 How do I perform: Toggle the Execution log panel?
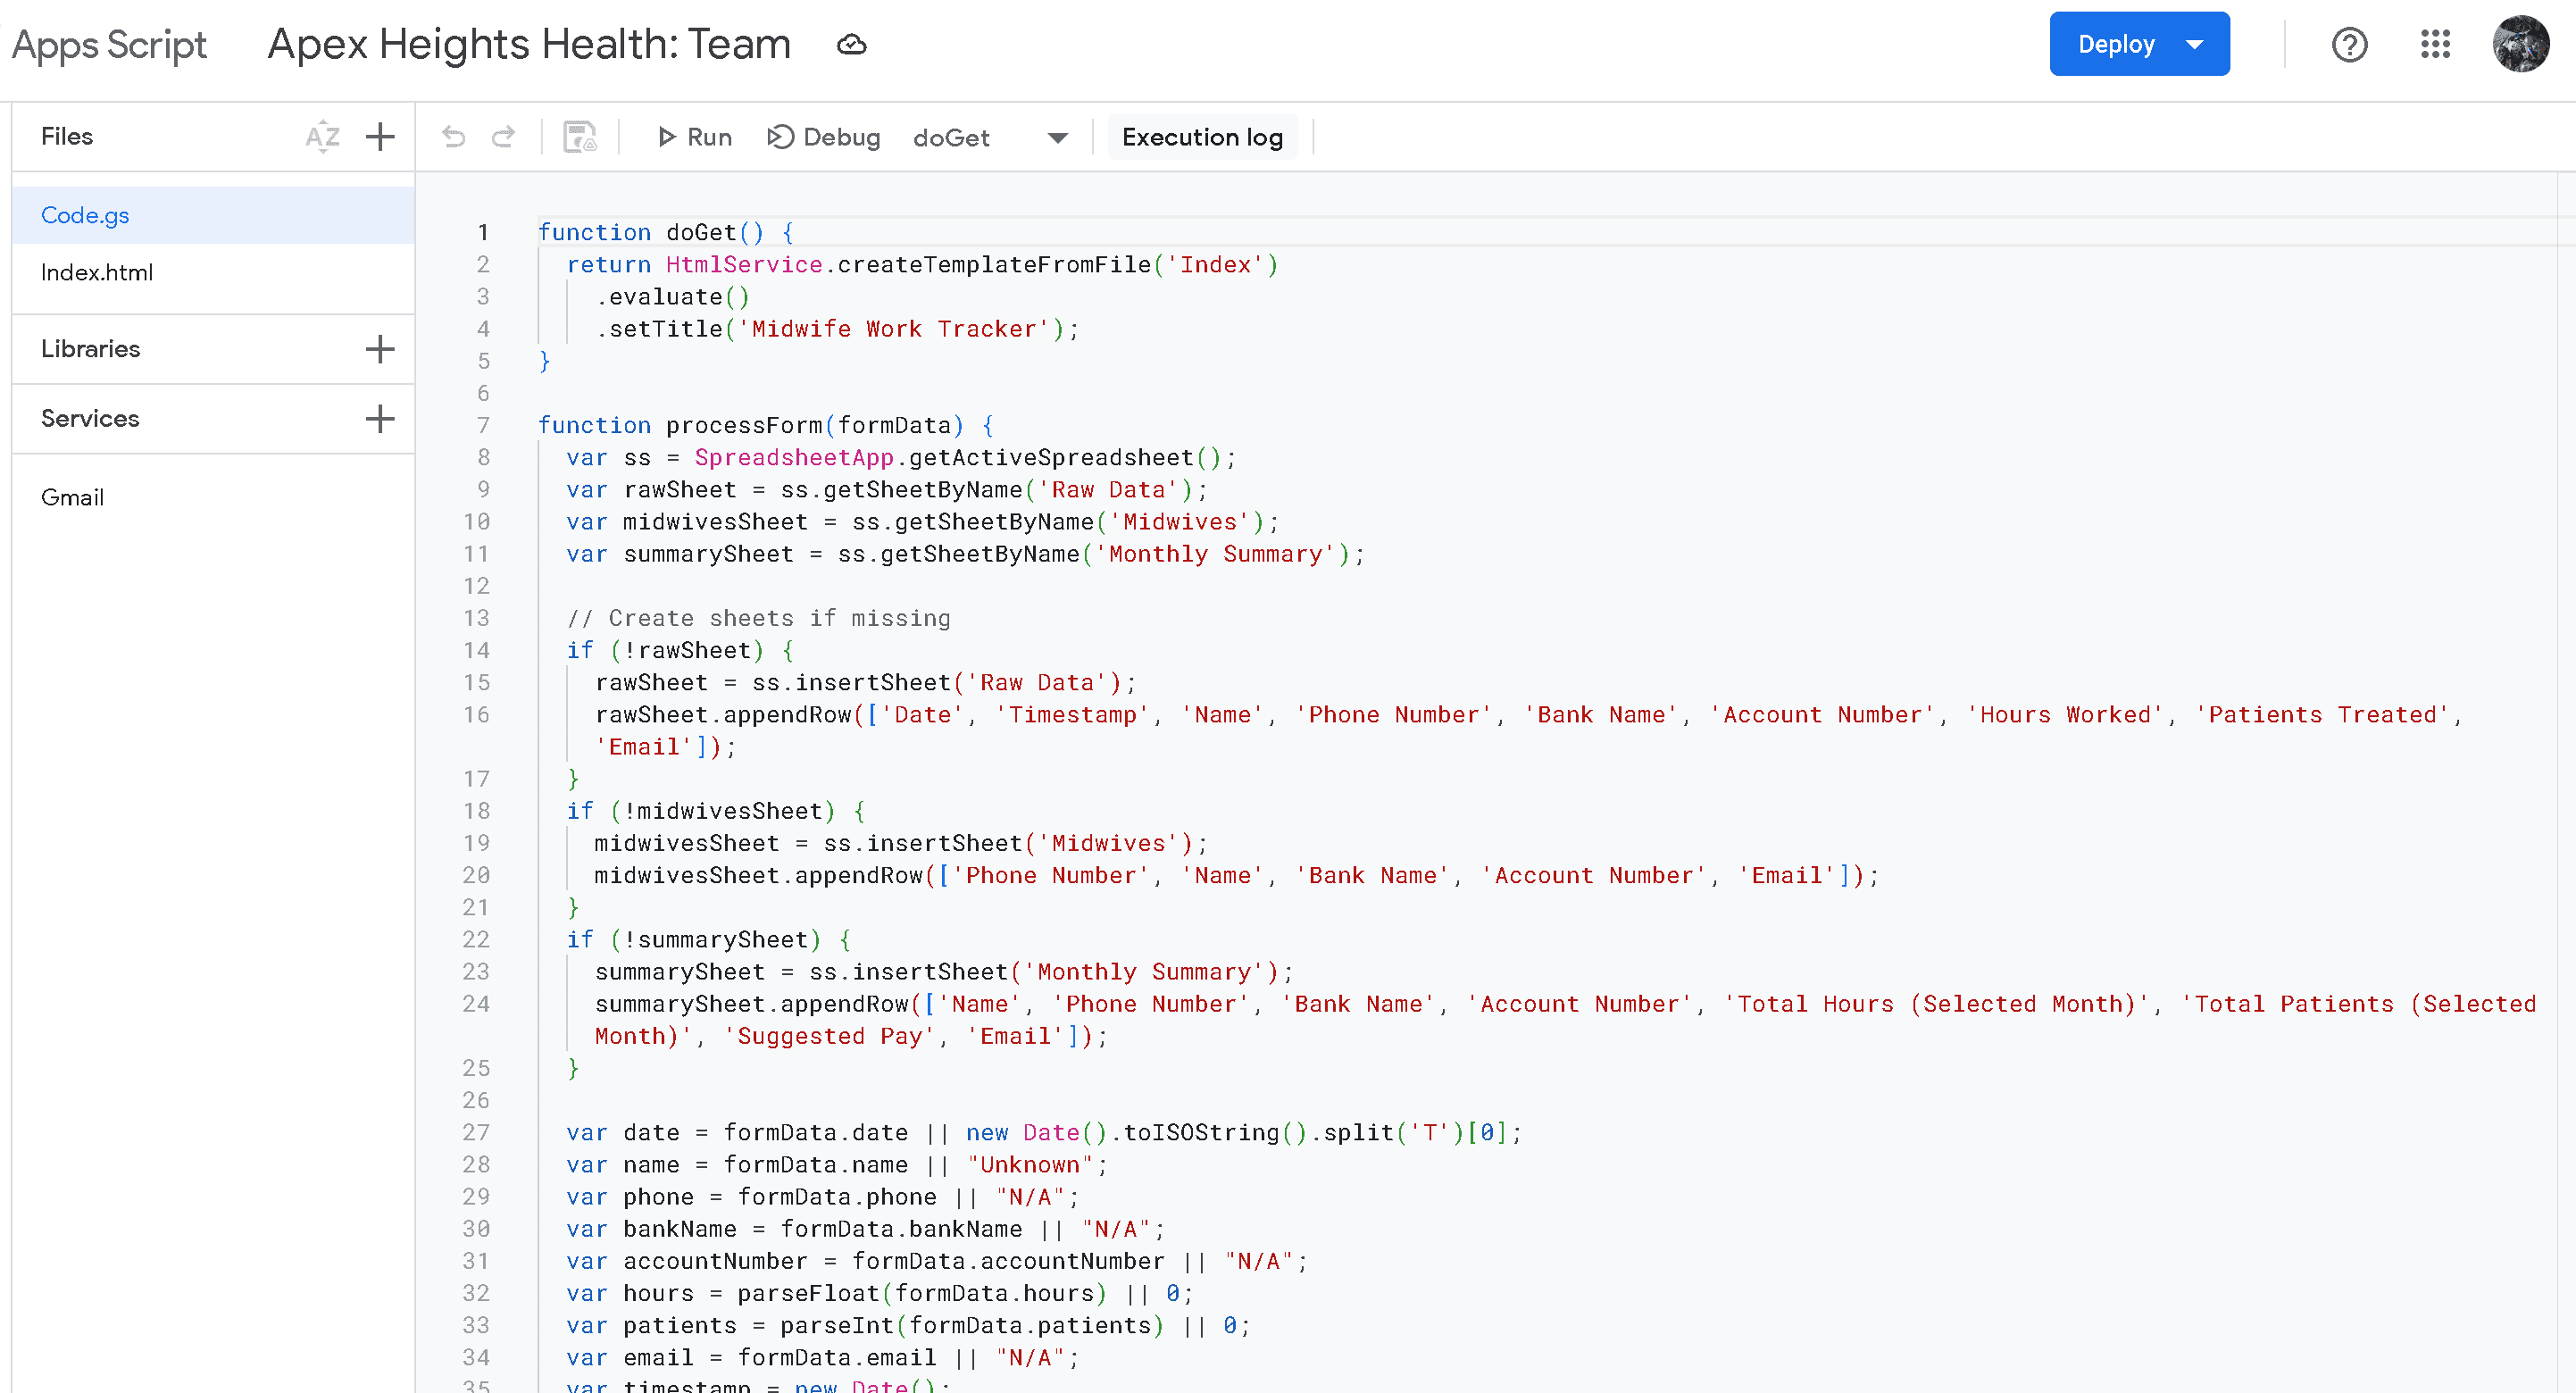tap(1202, 137)
